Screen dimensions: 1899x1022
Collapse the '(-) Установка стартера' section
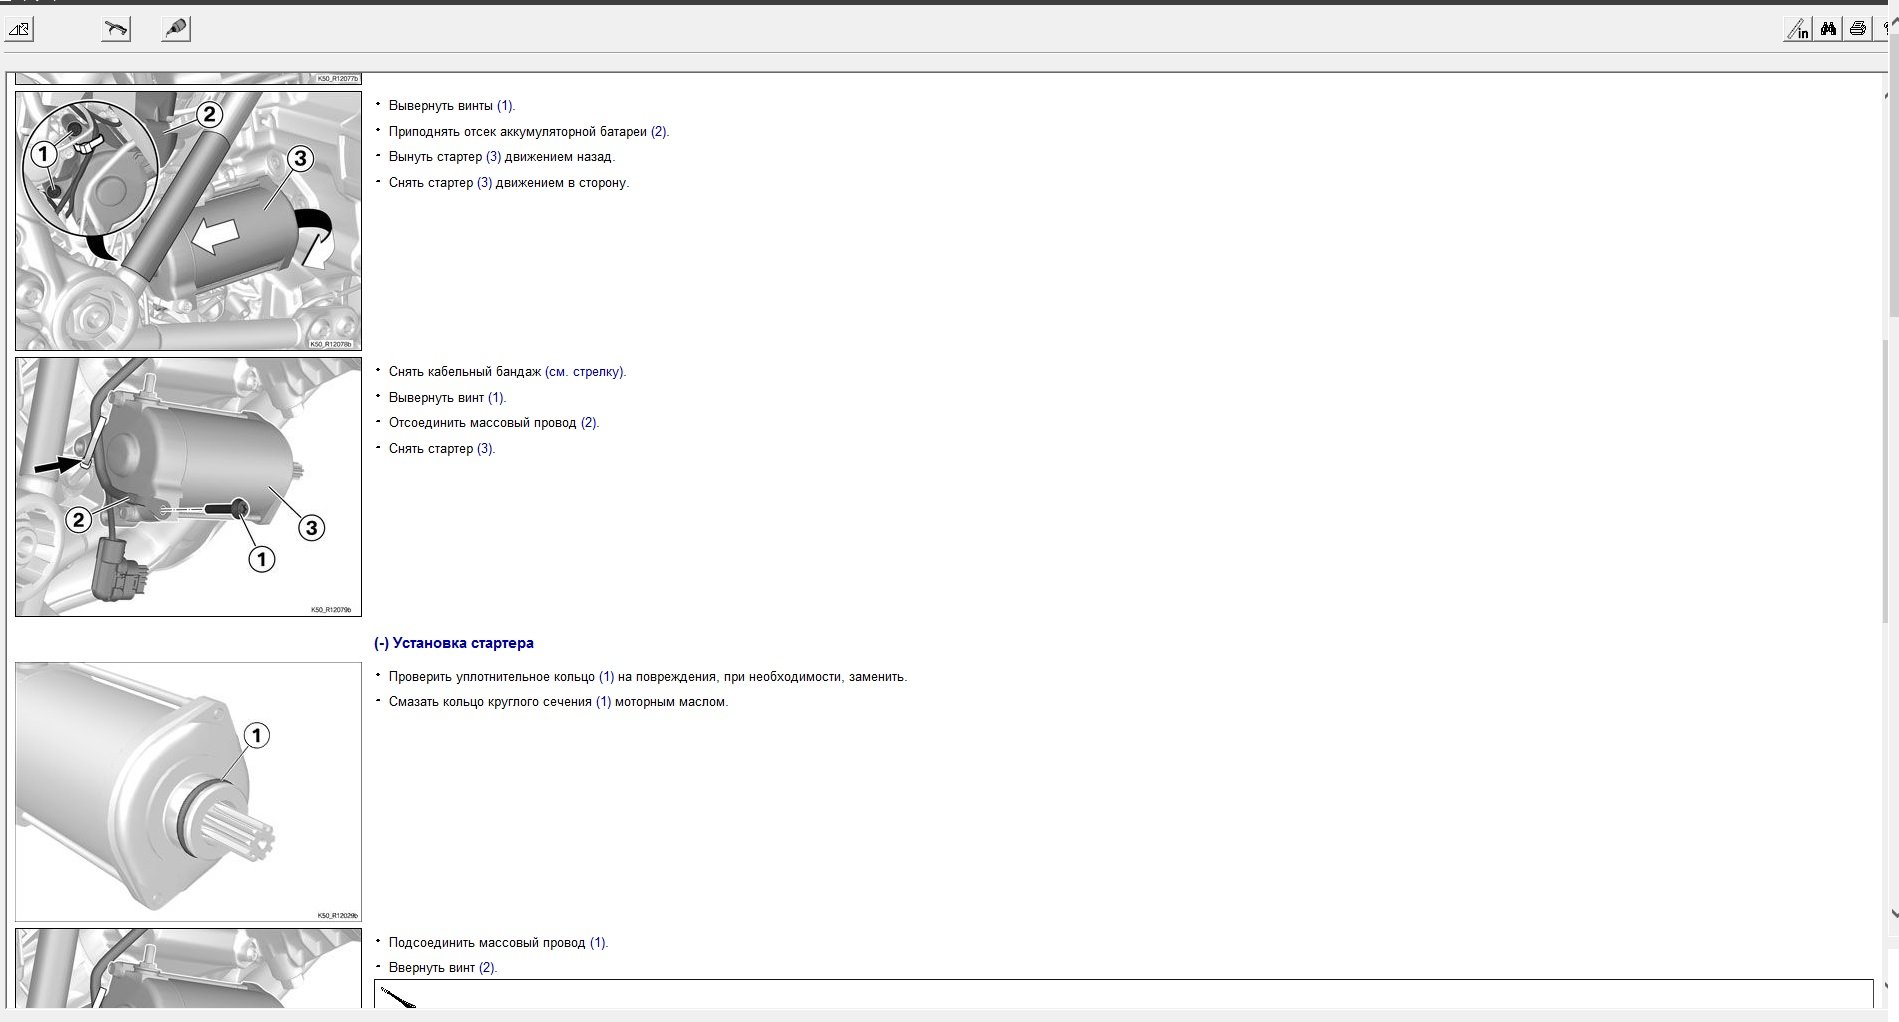[453, 643]
